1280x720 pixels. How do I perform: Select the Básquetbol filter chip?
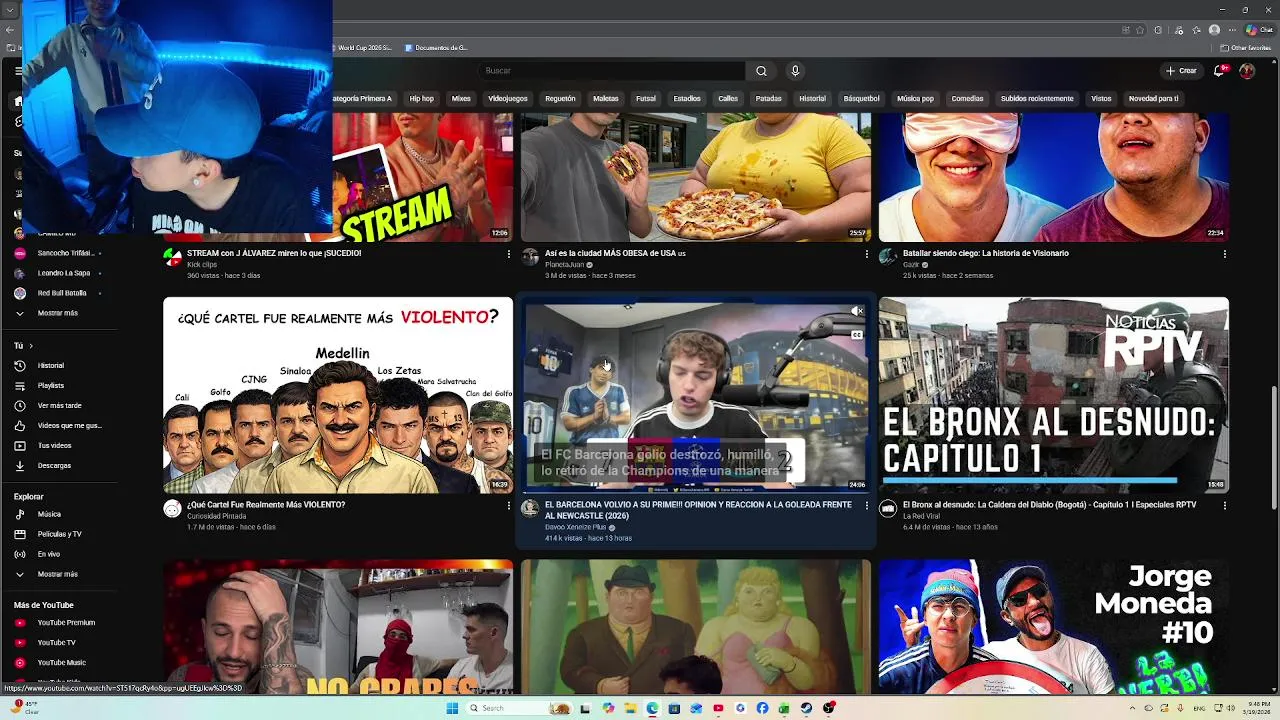tap(861, 99)
